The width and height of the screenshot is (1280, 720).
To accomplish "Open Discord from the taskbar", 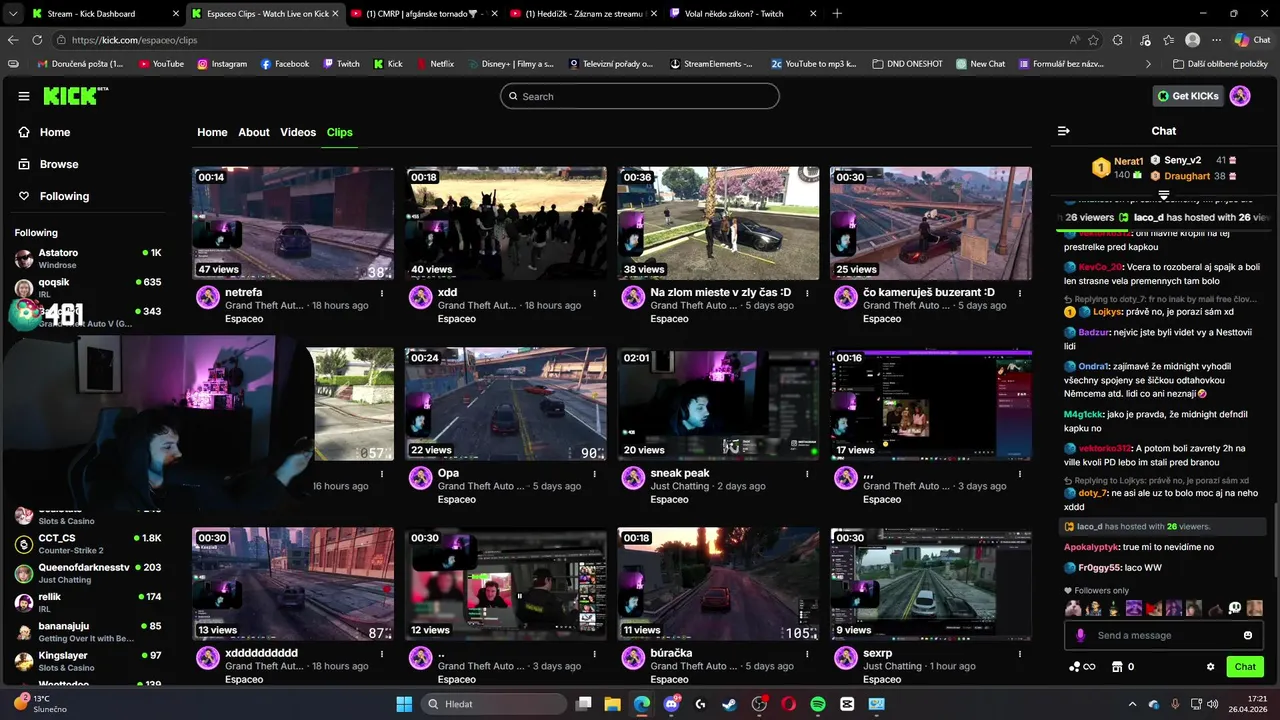I will point(671,704).
